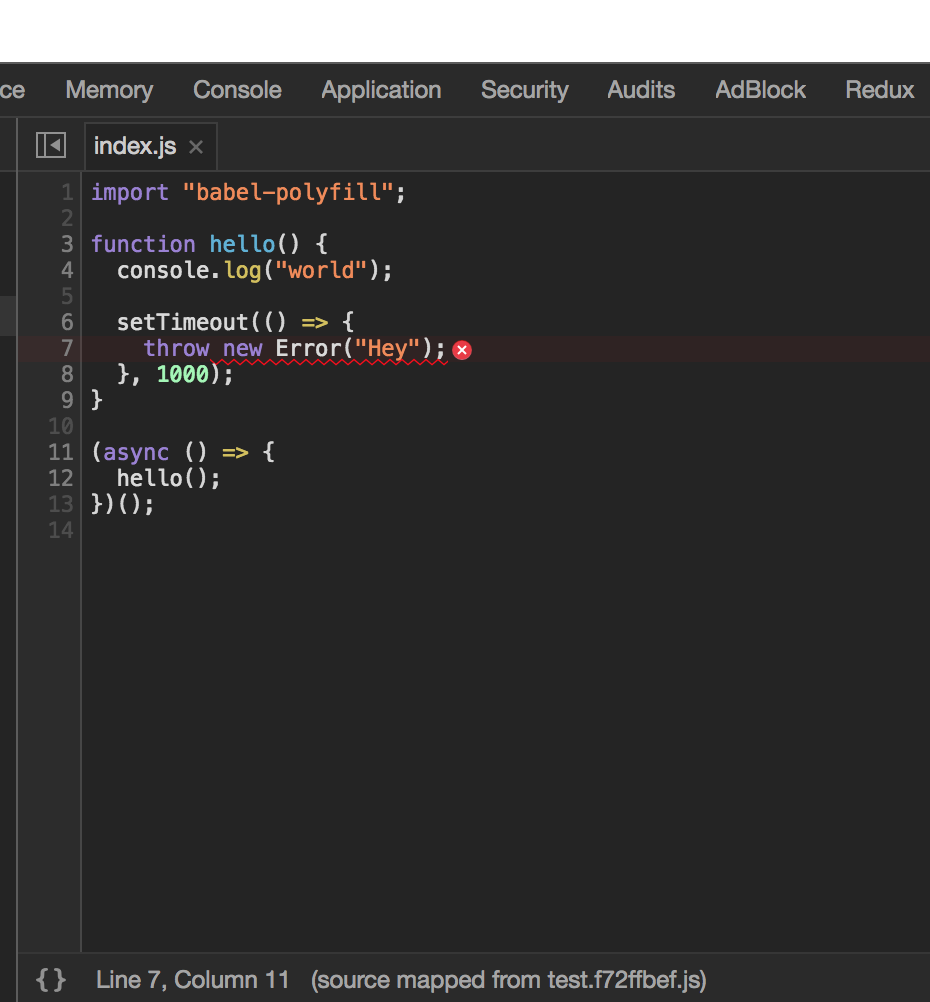This screenshot has width=930, height=1002.
Task: Click the red error icon on line 7
Action: tap(461, 349)
